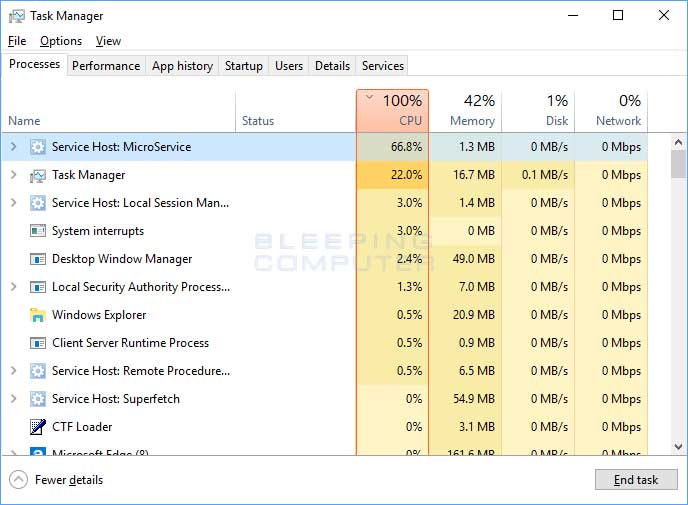Maximize the Task Manager window
The image size is (688, 505).
(618, 15)
